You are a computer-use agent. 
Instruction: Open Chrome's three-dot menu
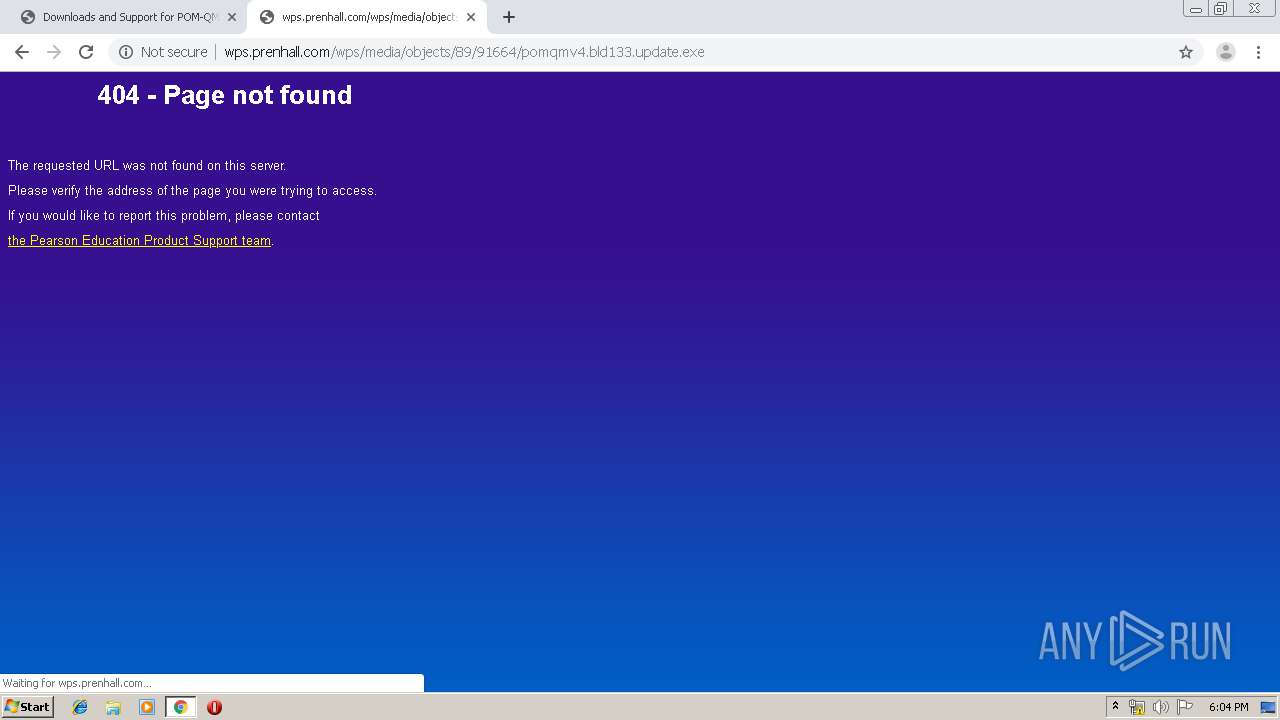coord(1258,52)
